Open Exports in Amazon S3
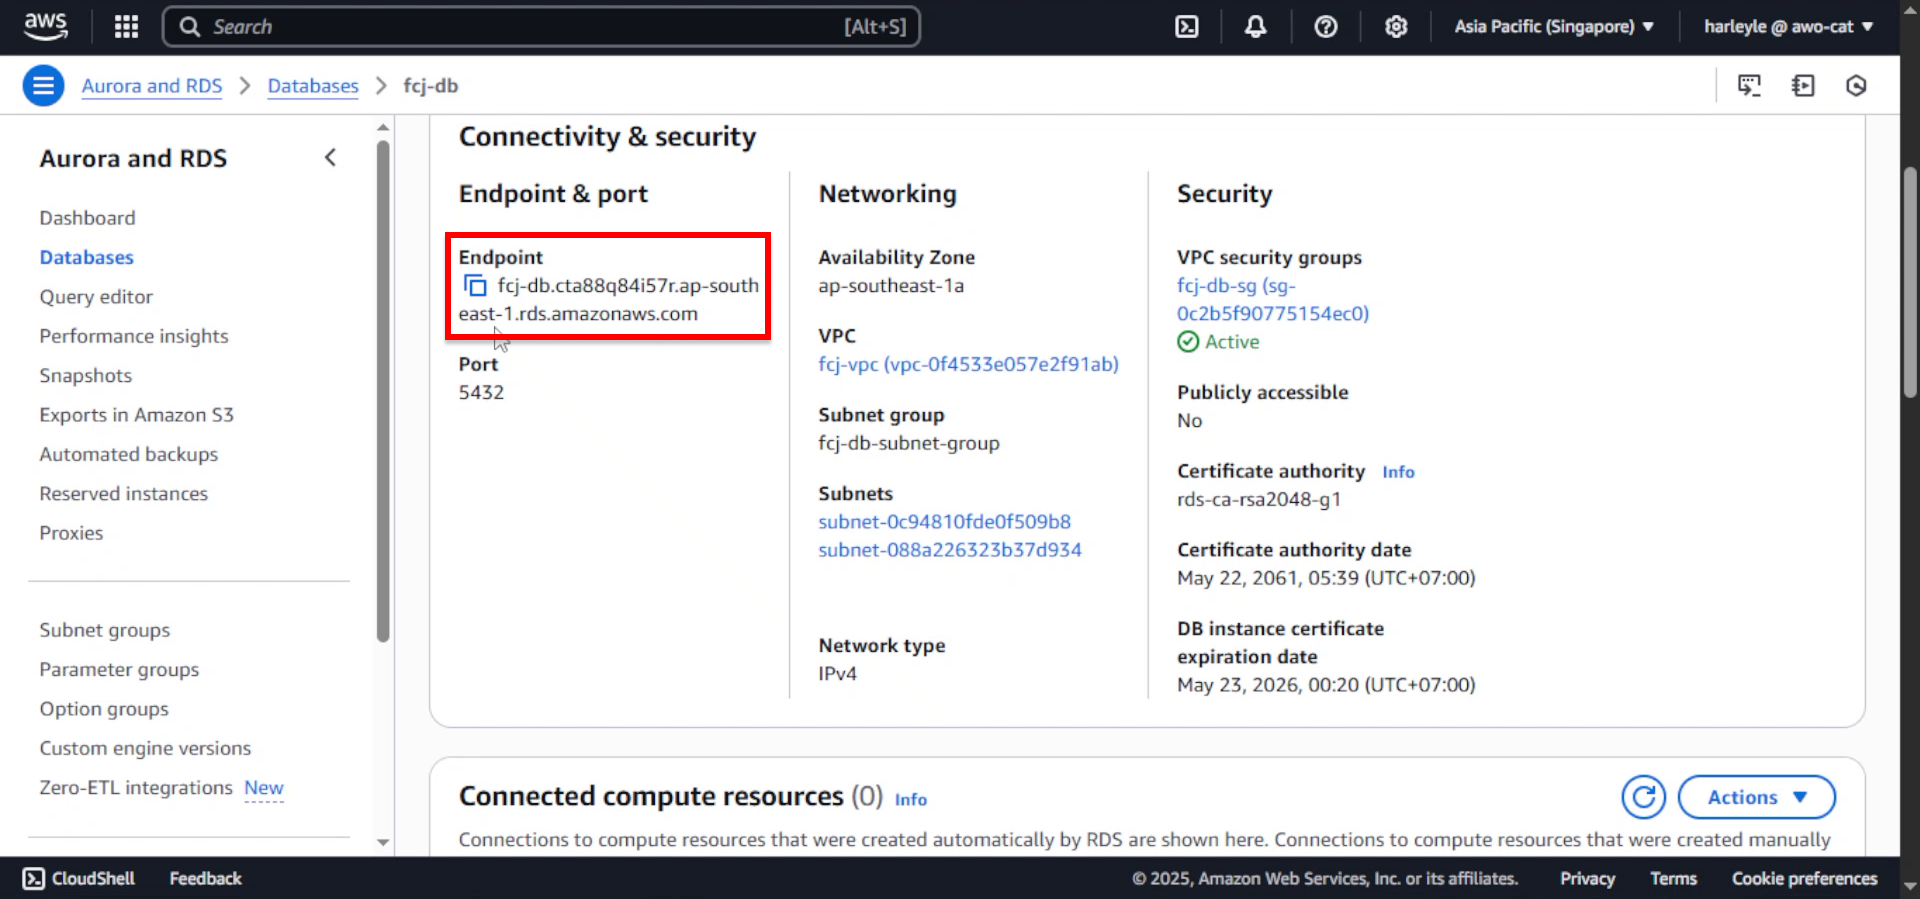Image resolution: width=1920 pixels, height=899 pixels. [x=137, y=415]
